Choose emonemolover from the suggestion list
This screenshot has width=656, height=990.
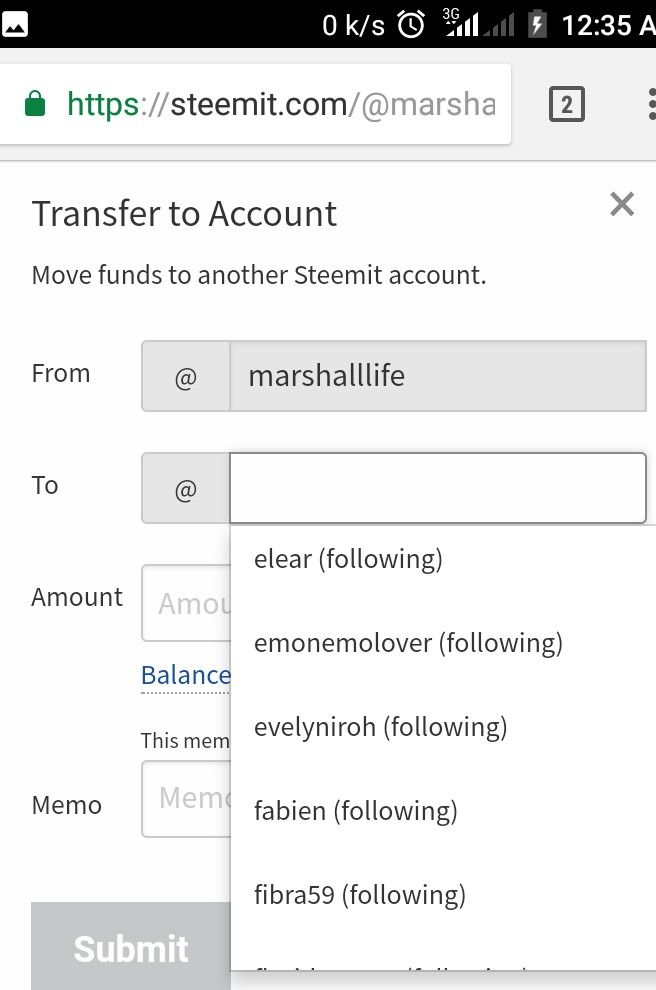pyautogui.click(x=407, y=643)
